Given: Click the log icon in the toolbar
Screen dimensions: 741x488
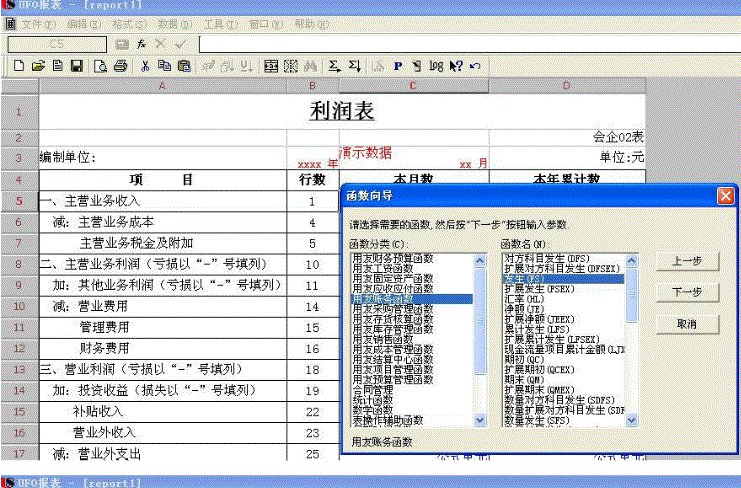Looking at the screenshot, I should pyautogui.click(x=436, y=66).
